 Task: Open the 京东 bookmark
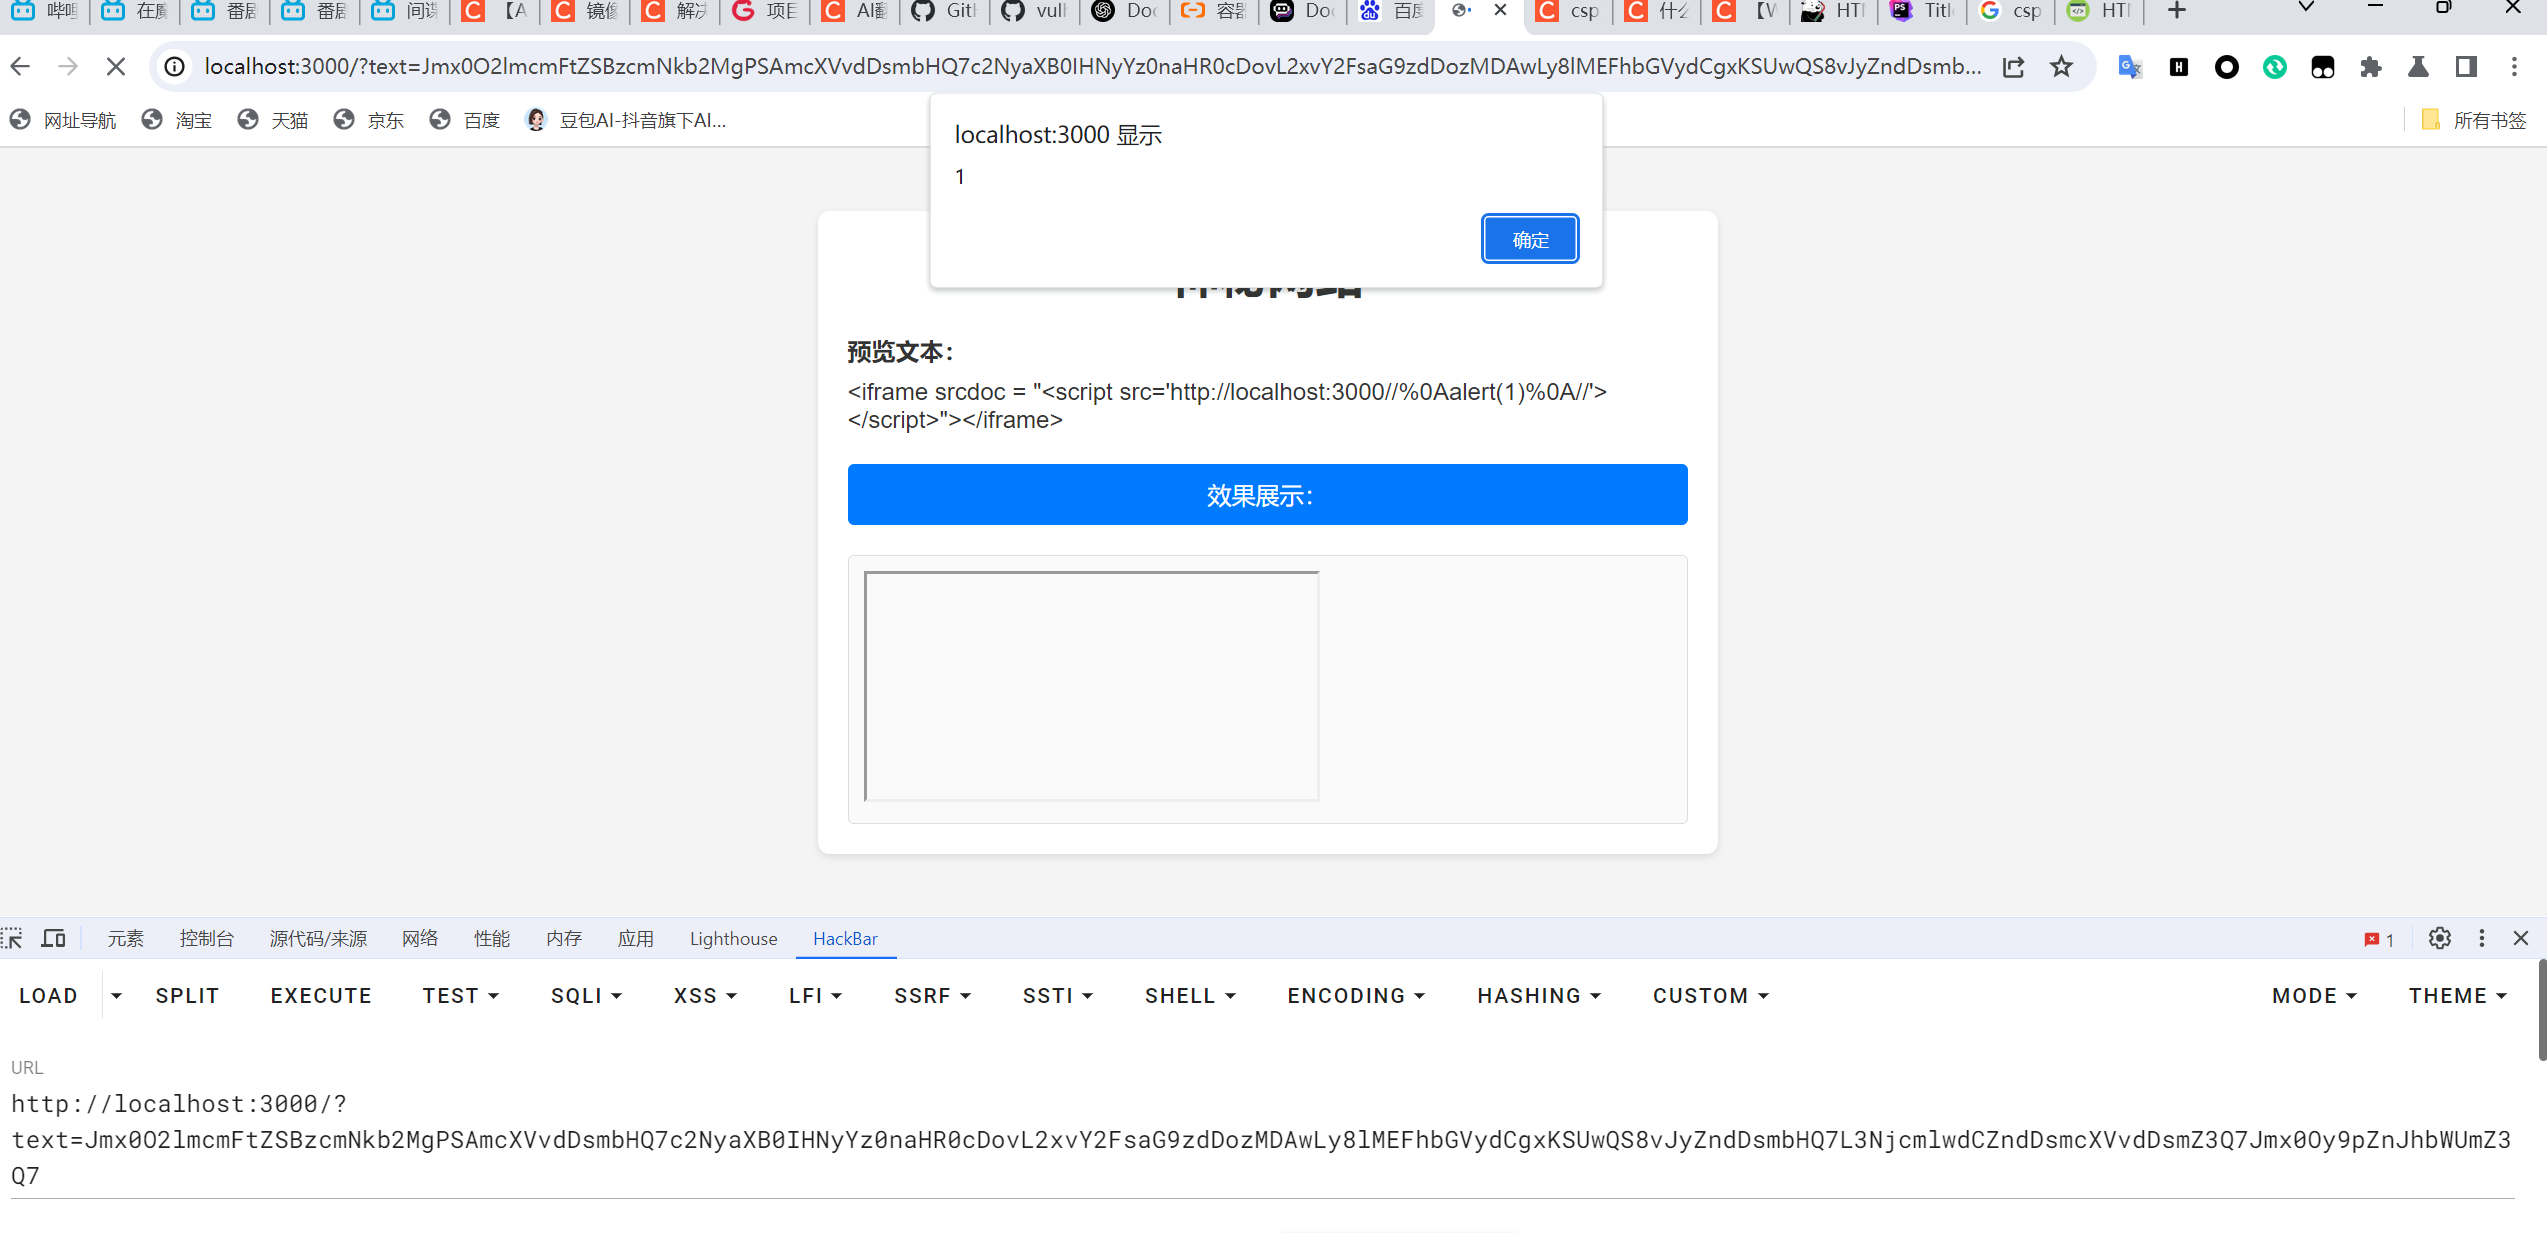(x=369, y=120)
